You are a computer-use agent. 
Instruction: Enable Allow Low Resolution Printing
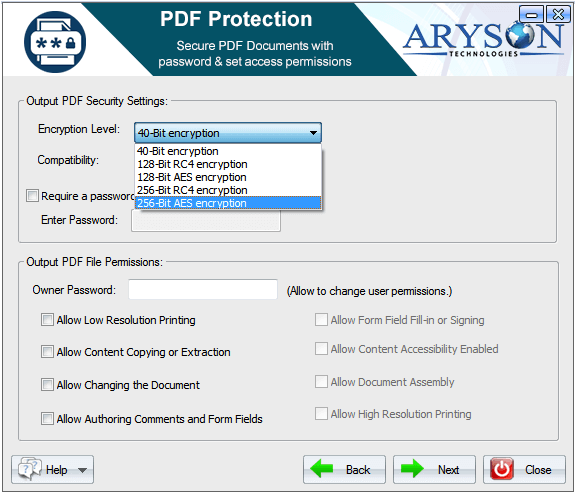pyautogui.click(x=47, y=319)
